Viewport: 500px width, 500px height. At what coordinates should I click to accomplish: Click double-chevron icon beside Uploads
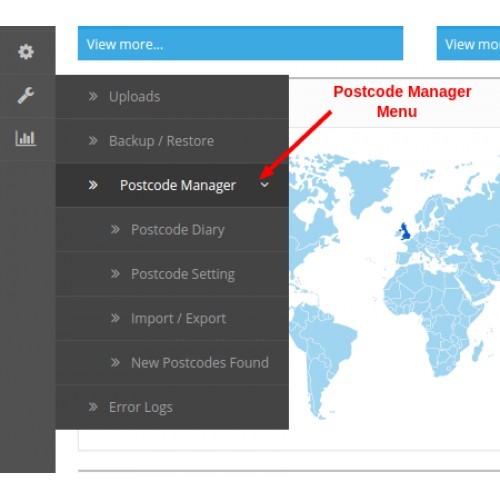(93, 96)
